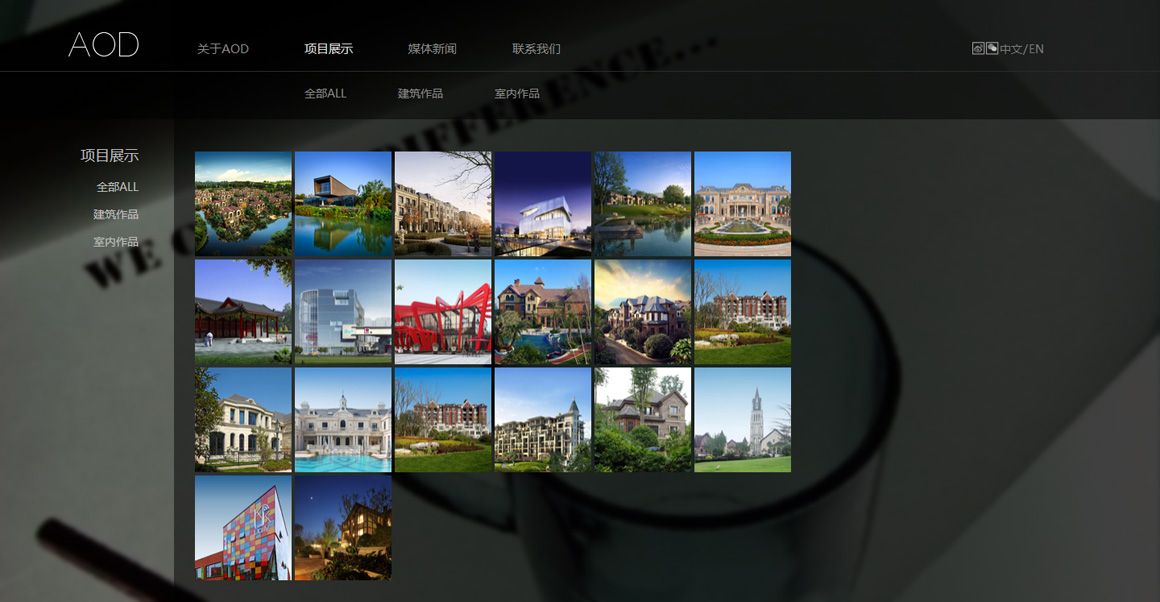Open church tower on lawn thumbnail
This screenshot has height=602, width=1160.
pos(743,420)
